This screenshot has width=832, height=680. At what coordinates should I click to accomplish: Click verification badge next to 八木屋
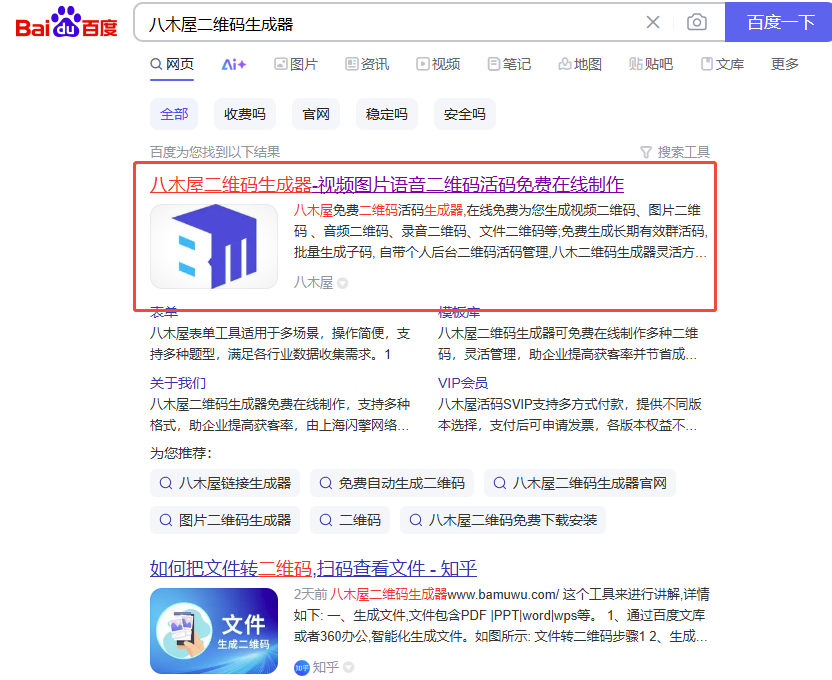click(343, 283)
